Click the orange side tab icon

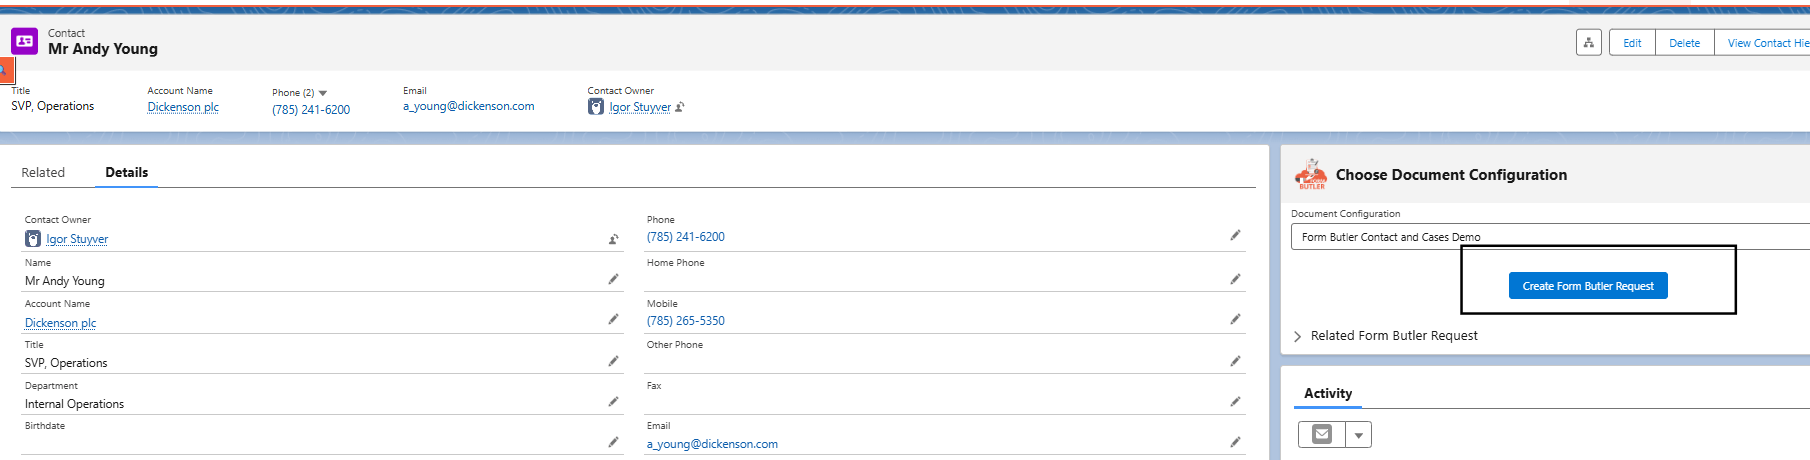(x=5, y=71)
